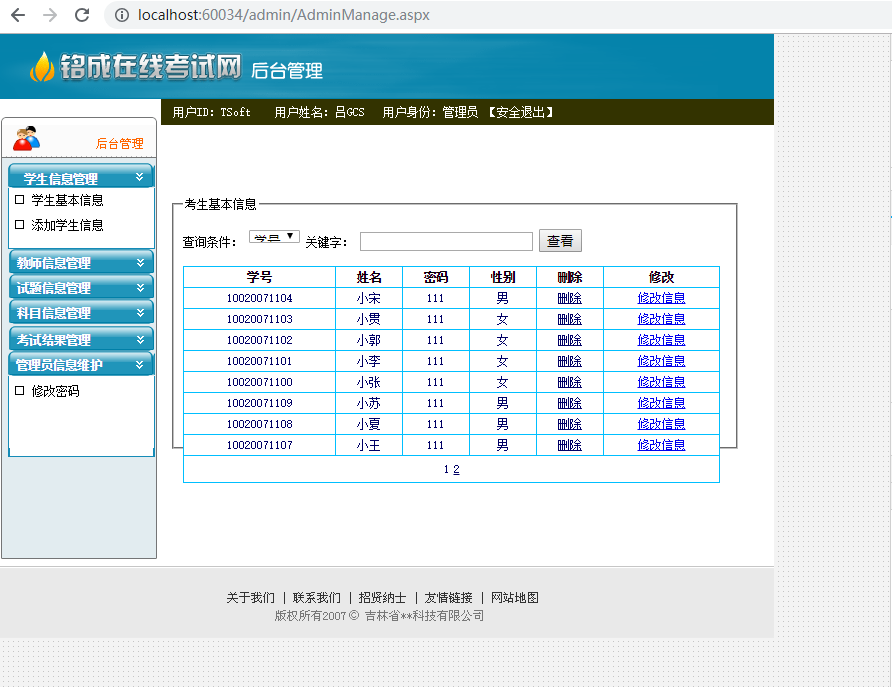The image size is (892, 687).
Task: Delete student 10020071107 小王
Action: [569, 445]
